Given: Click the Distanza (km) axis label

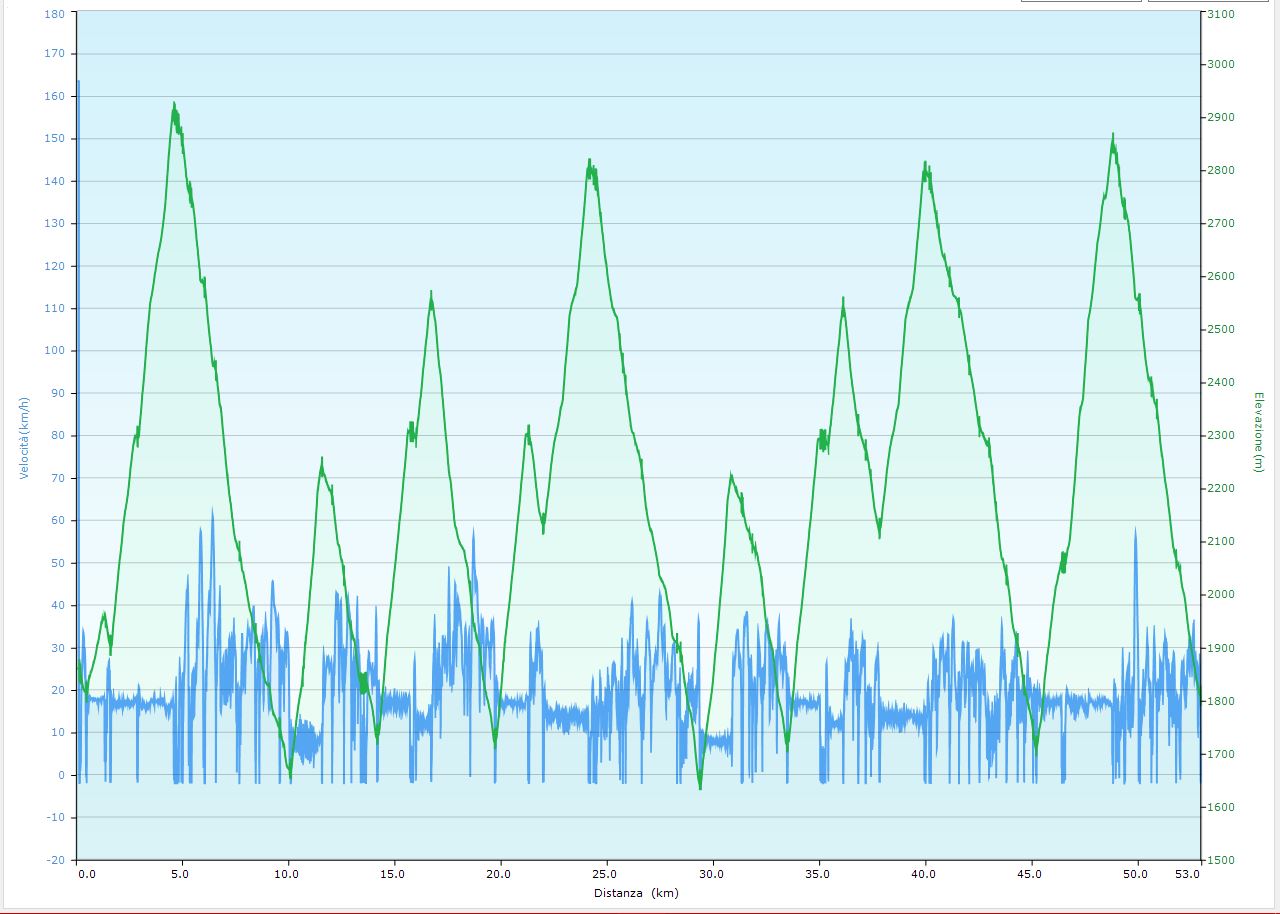Looking at the screenshot, I should (635, 893).
